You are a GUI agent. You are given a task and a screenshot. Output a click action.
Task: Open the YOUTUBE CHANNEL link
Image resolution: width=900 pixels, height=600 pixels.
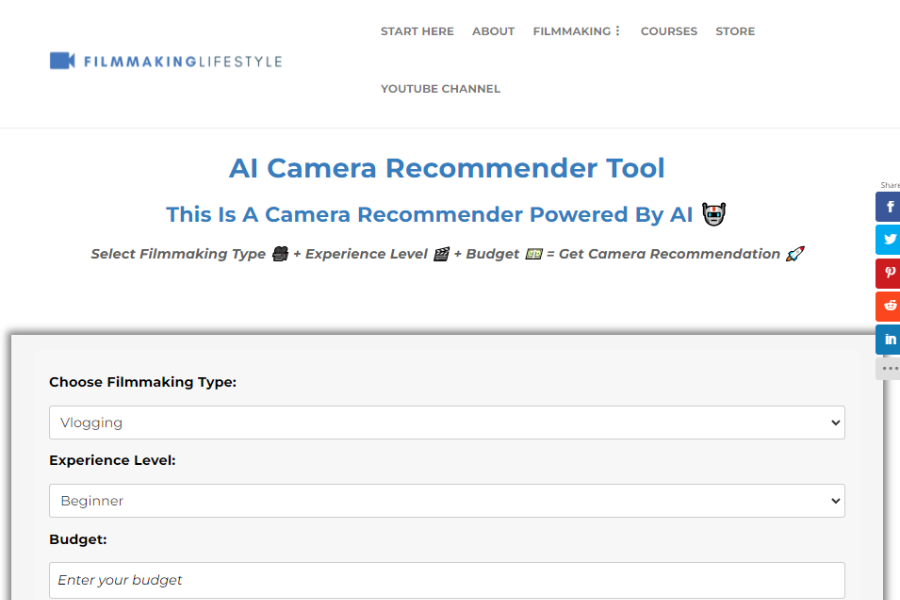pyautogui.click(x=440, y=88)
